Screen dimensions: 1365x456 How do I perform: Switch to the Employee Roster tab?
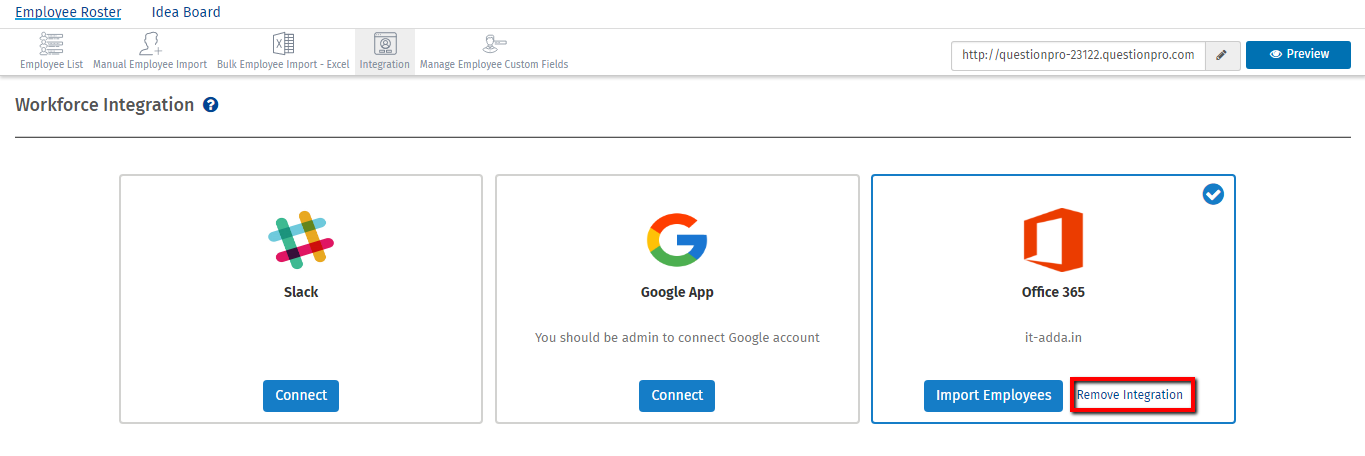(68, 13)
